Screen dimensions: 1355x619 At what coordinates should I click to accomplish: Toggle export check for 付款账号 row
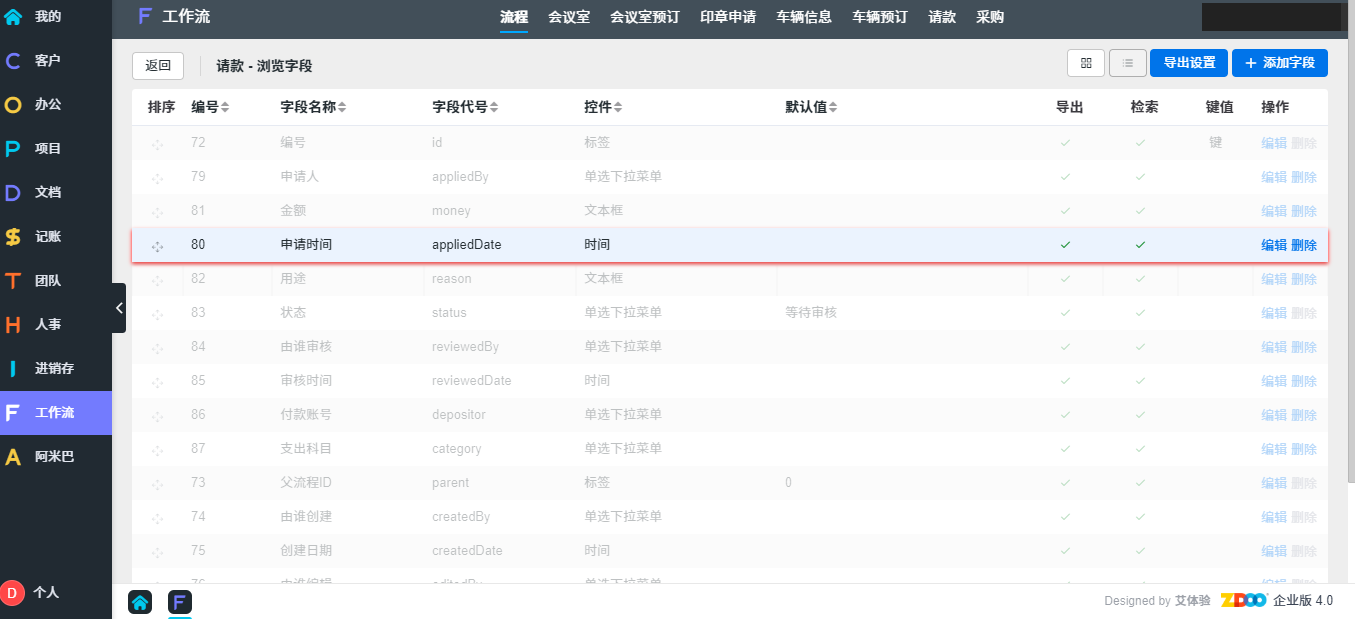point(1065,415)
